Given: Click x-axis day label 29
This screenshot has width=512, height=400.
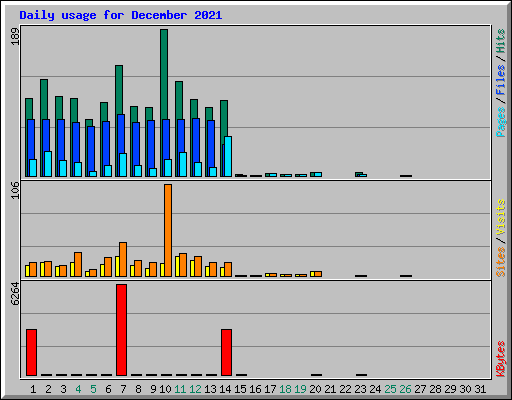Looking at the screenshot, I should tap(450, 389).
